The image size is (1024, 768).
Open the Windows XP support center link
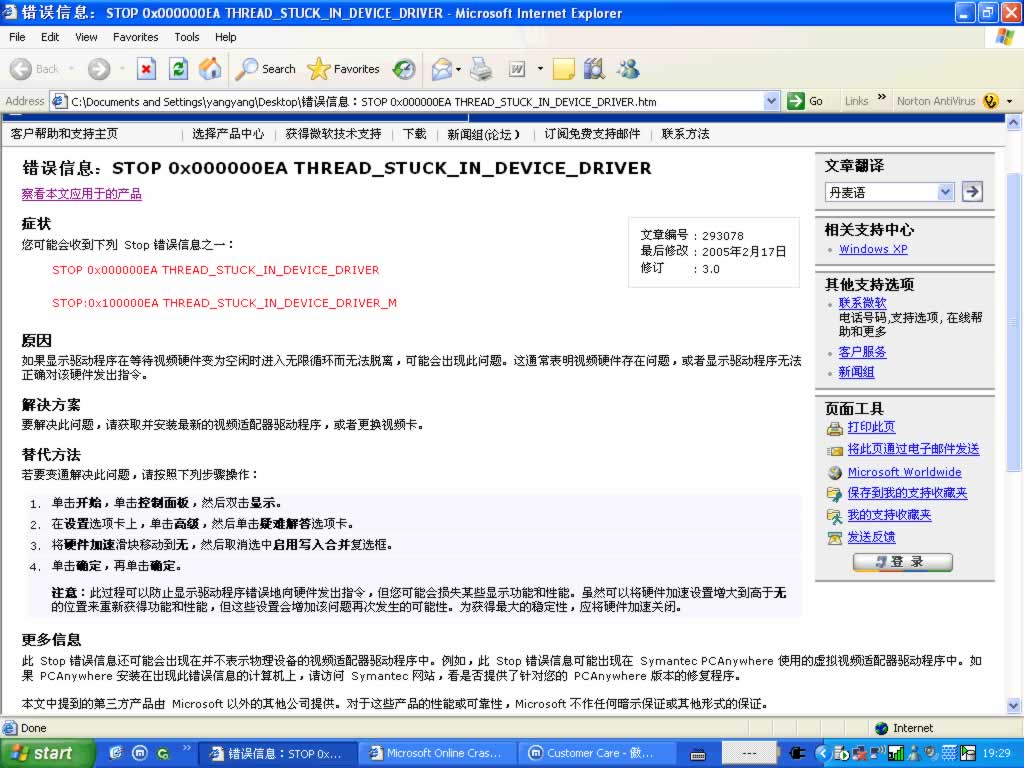873,249
